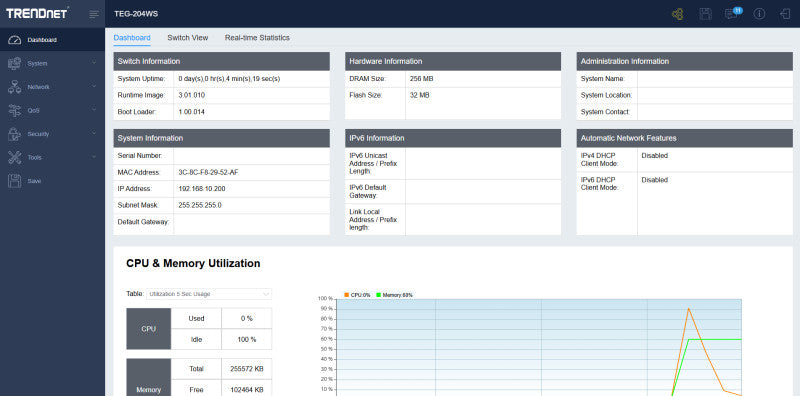Click the orange CPU color swatch in legend
Image resolution: width=800 pixels, height=396 pixels.
click(347, 295)
